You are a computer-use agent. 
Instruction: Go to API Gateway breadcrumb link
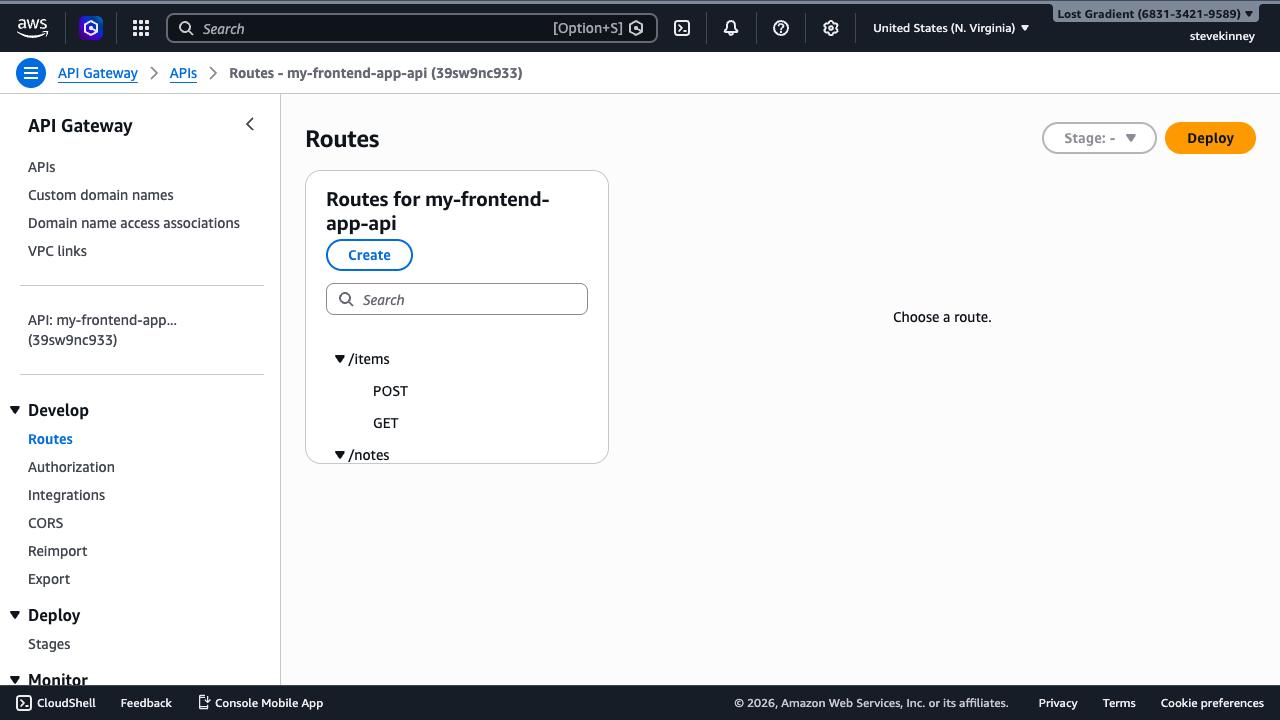(98, 73)
